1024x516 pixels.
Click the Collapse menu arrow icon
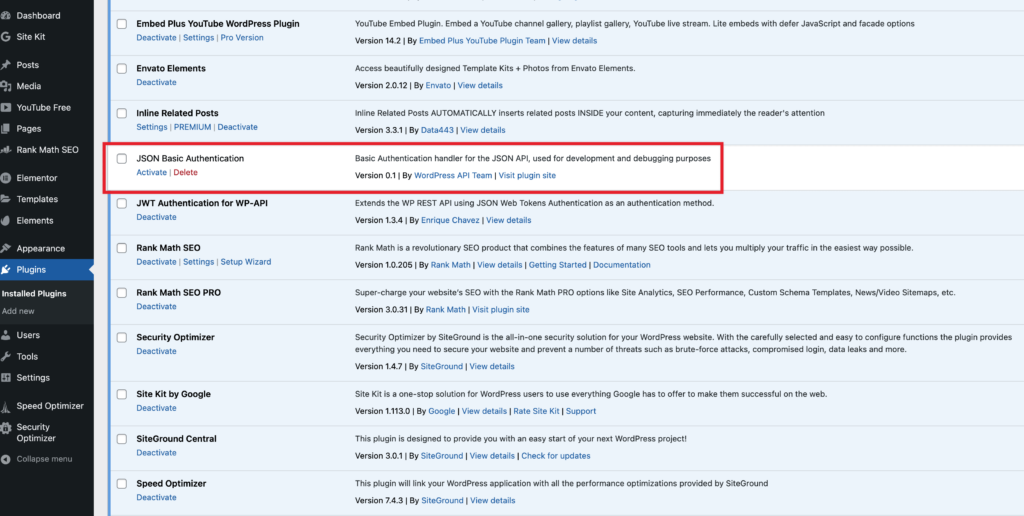click(6, 459)
